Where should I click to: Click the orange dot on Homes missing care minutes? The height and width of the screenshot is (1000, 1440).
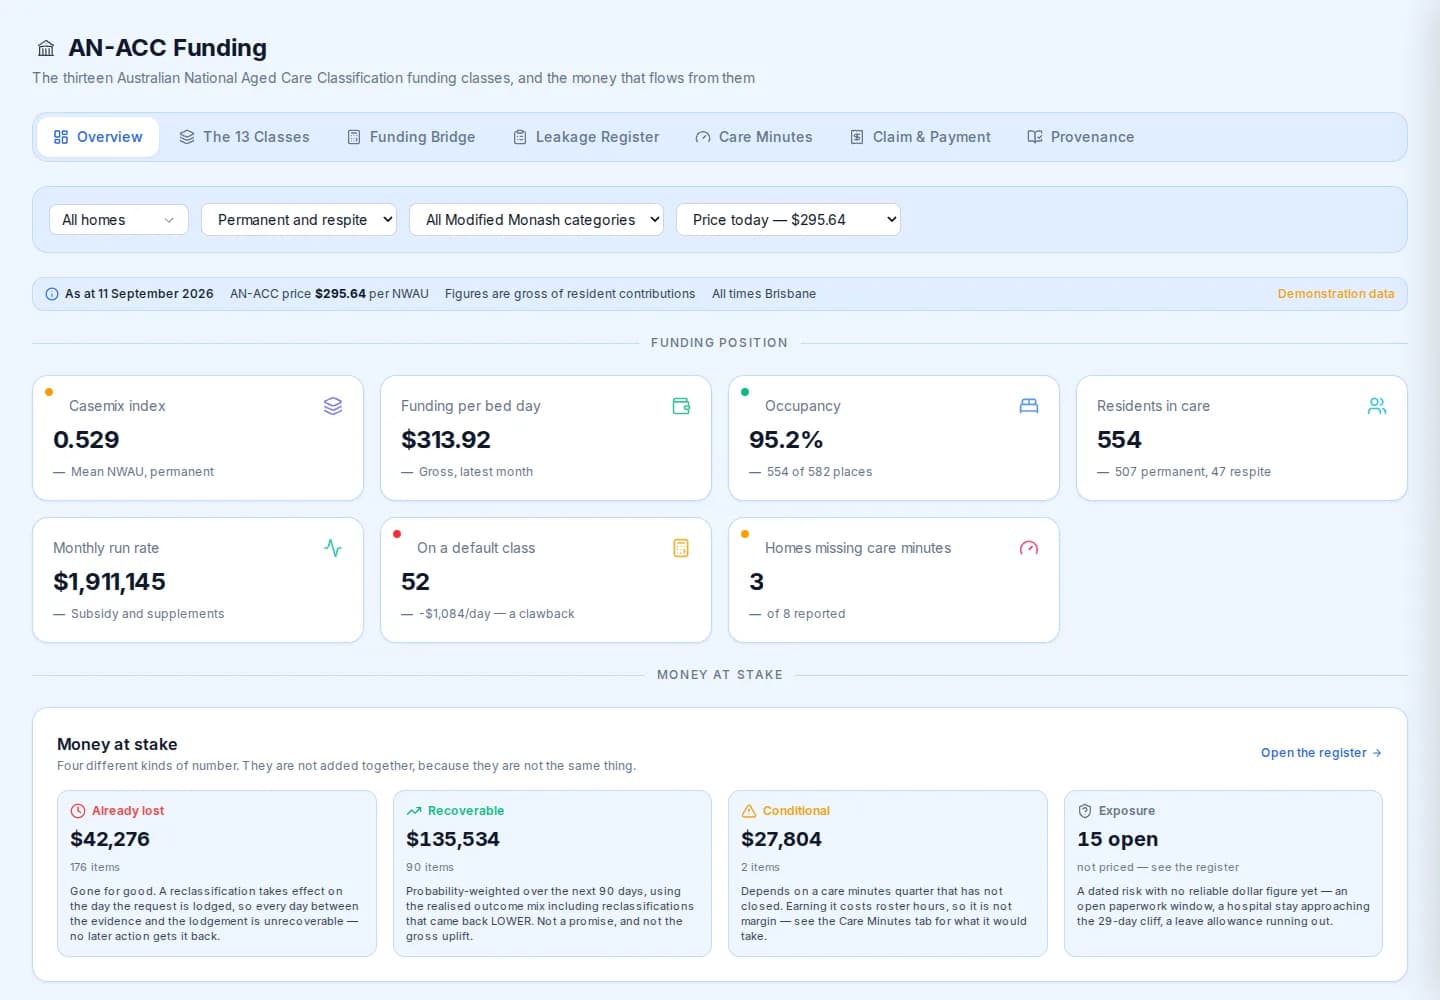click(x=745, y=534)
